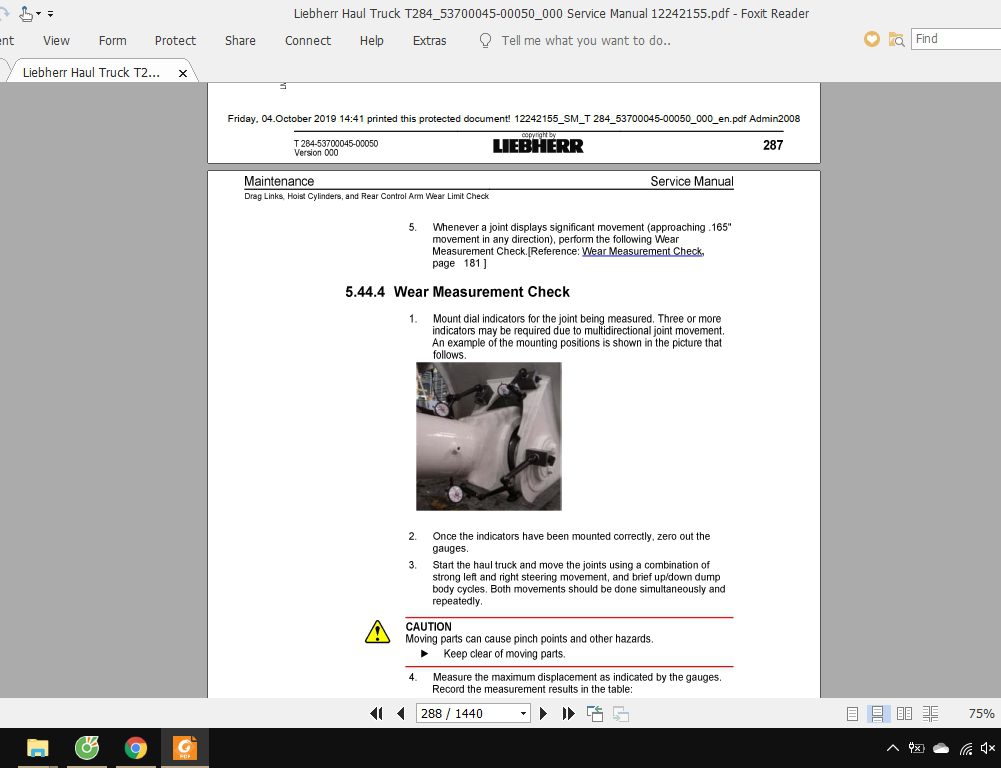Show hidden system tray icons

(893, 748)
